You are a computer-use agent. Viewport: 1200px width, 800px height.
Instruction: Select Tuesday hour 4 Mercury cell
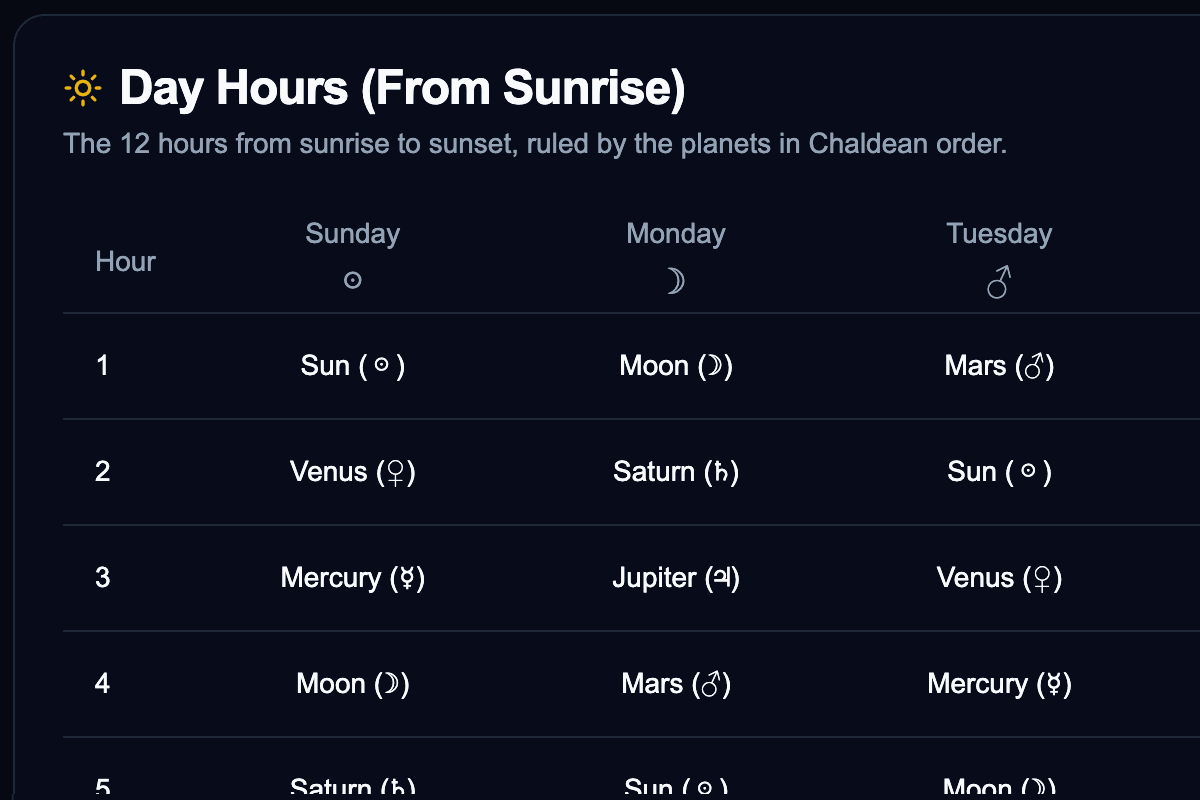point(999,684)
